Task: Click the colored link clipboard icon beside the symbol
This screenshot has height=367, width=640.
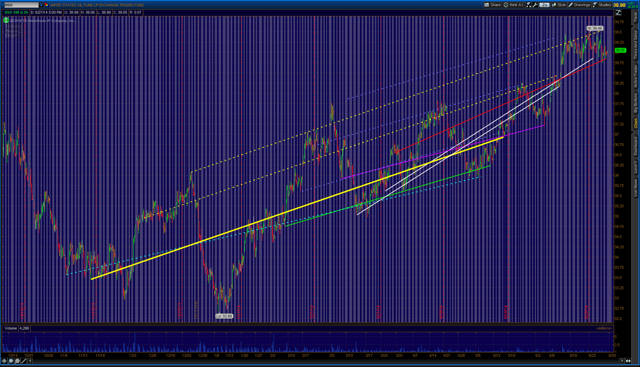Action: [x=47, y=5]
